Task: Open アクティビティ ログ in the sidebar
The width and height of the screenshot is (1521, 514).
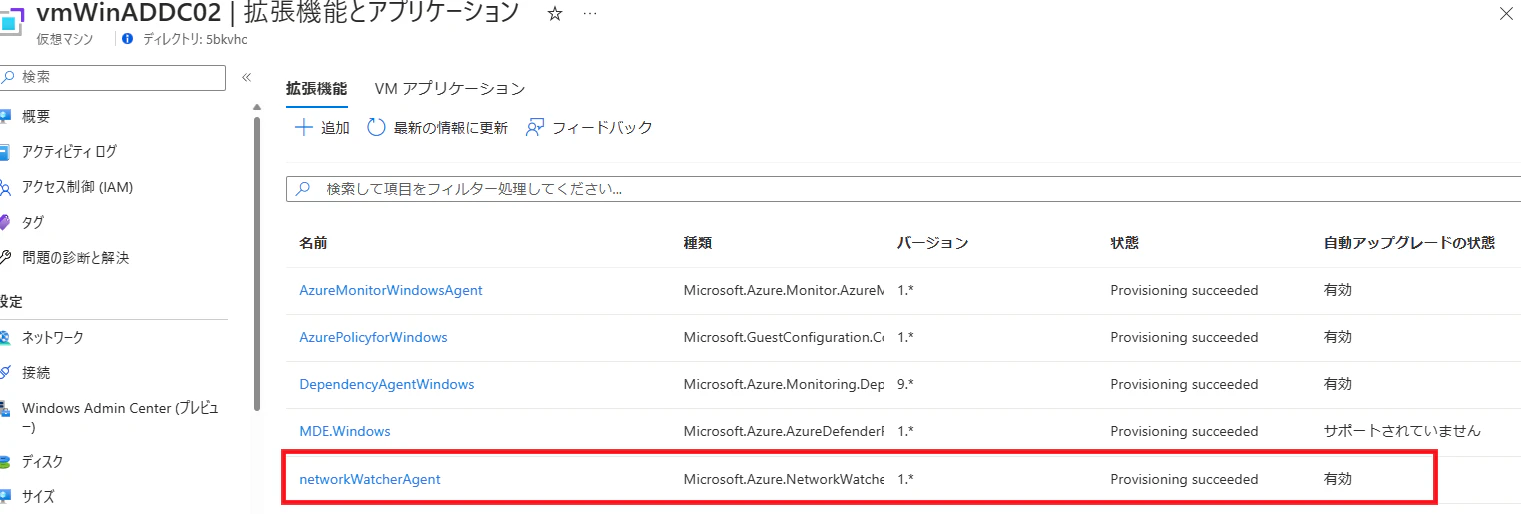Action: (x=69, y=151)
